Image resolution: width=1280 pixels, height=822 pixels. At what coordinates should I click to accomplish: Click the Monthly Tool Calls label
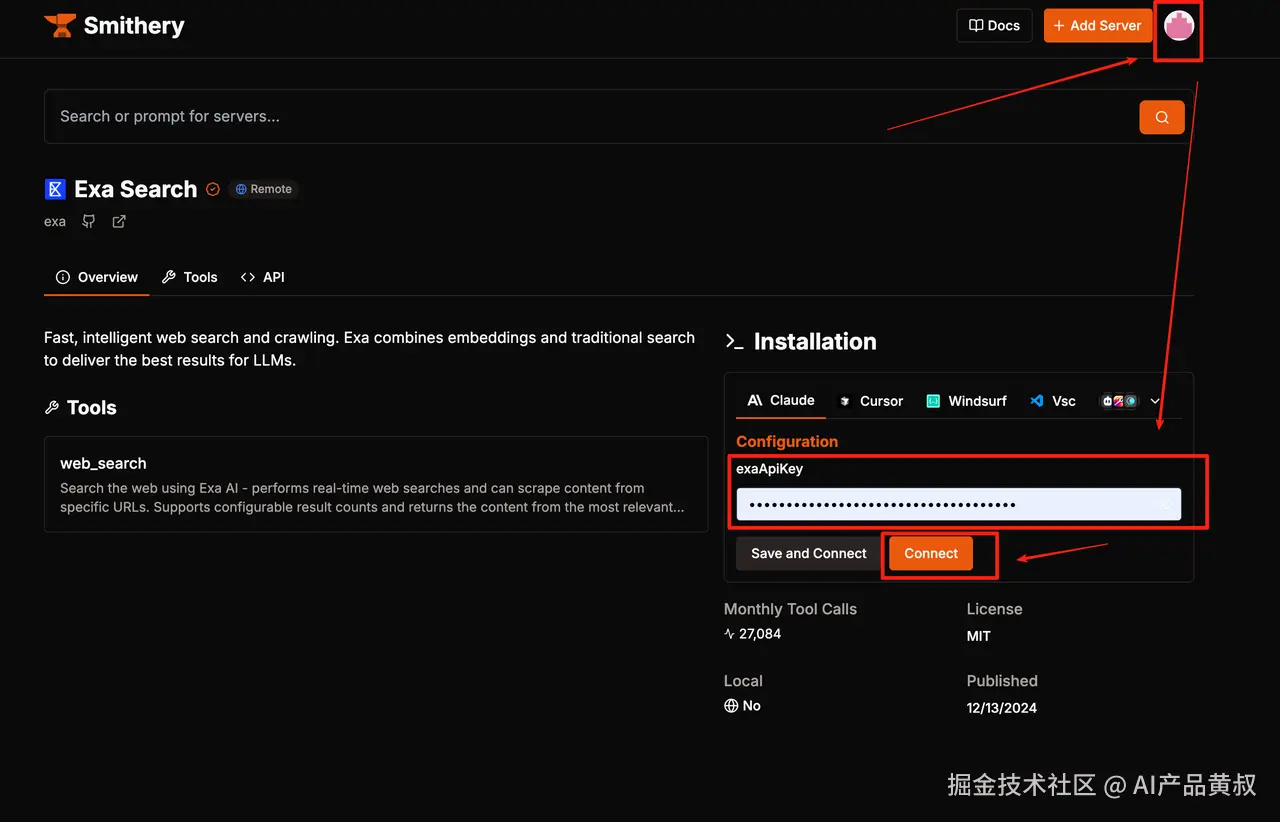click(x=790, y=609)
